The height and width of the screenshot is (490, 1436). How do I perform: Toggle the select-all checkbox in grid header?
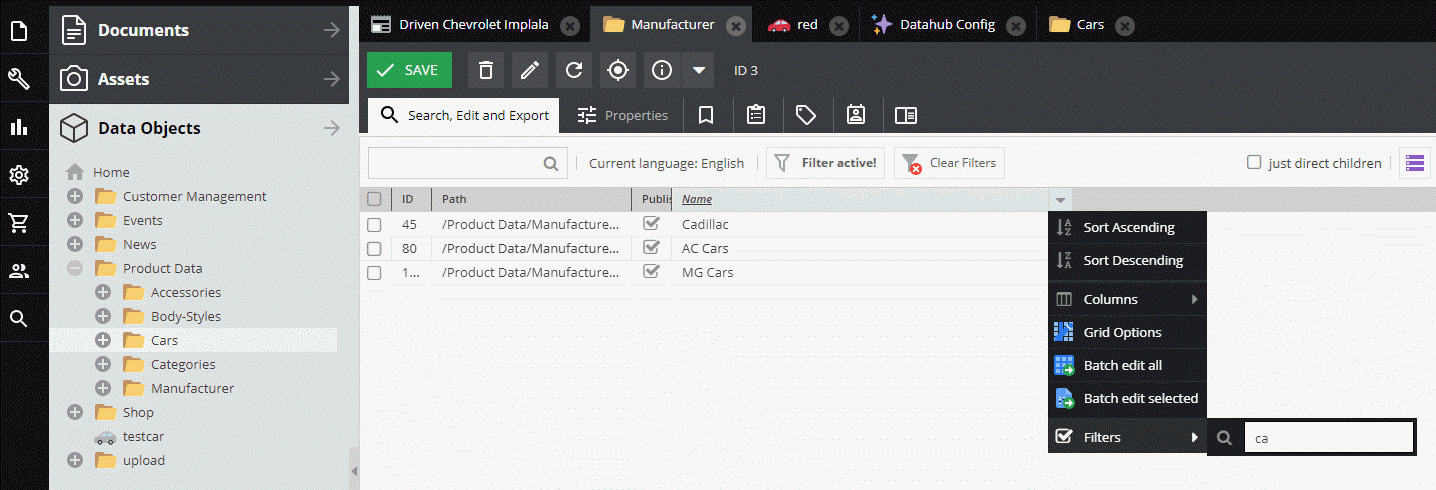pos(374,199)
